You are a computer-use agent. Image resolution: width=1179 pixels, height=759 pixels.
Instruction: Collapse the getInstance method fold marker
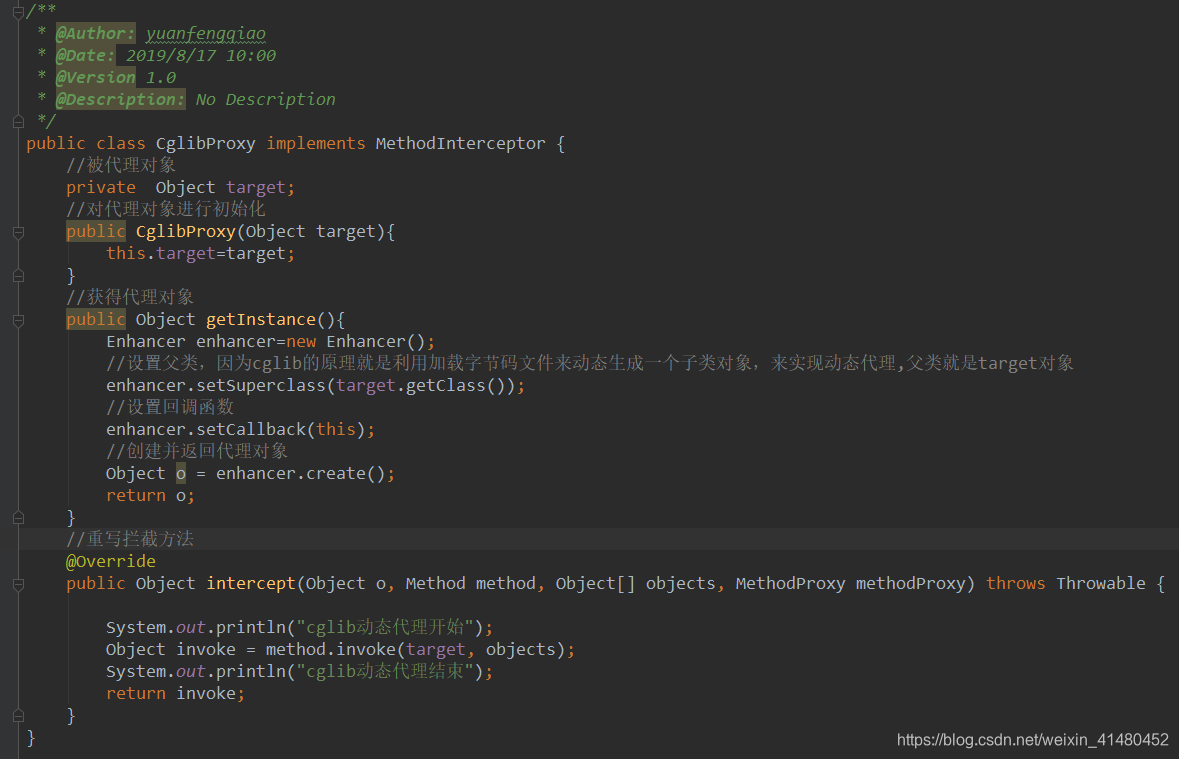coord(19,320)
